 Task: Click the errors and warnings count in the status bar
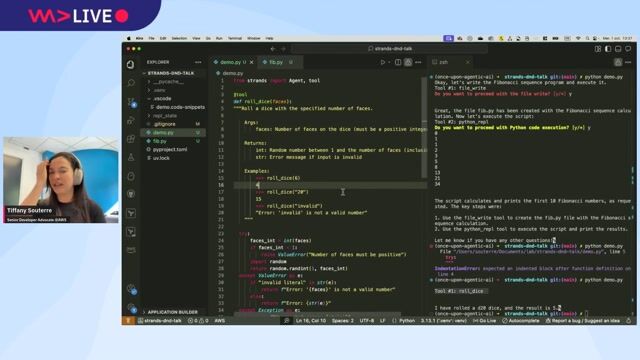pos(198,321)
